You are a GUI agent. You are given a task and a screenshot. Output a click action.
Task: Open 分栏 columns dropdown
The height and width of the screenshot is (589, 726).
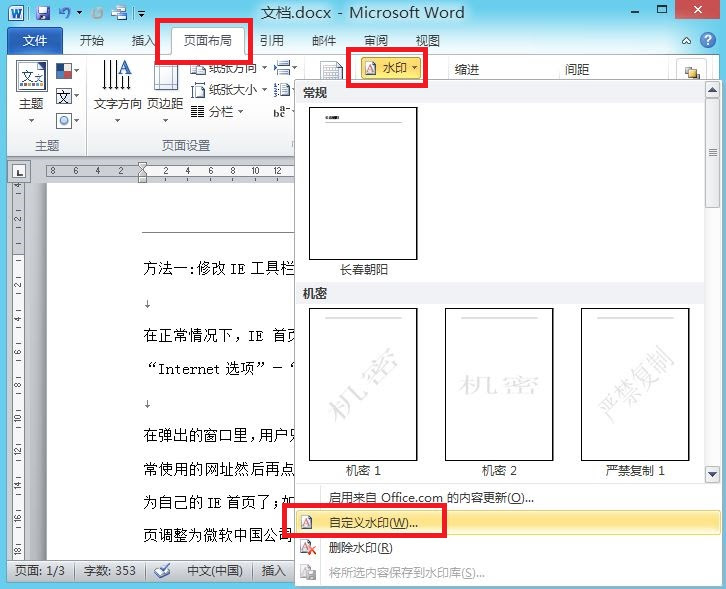[x=217, y=112]
